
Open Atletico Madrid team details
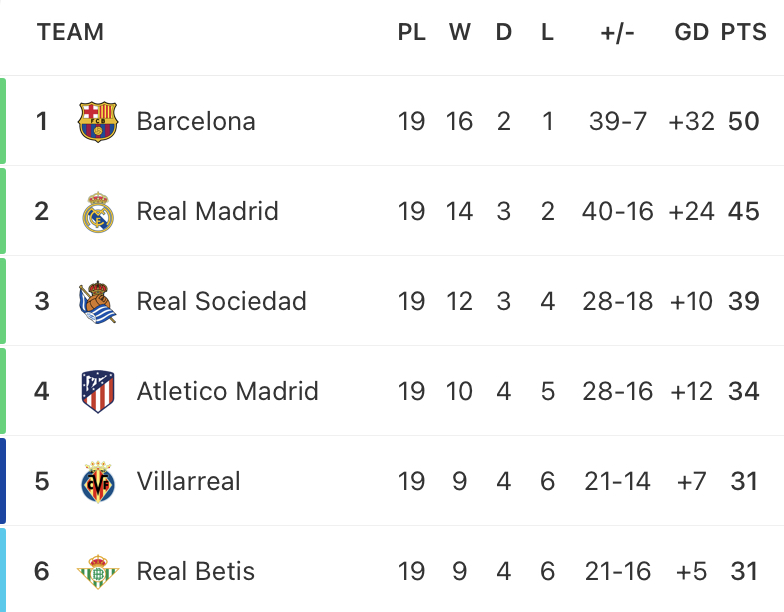[228, 392]
